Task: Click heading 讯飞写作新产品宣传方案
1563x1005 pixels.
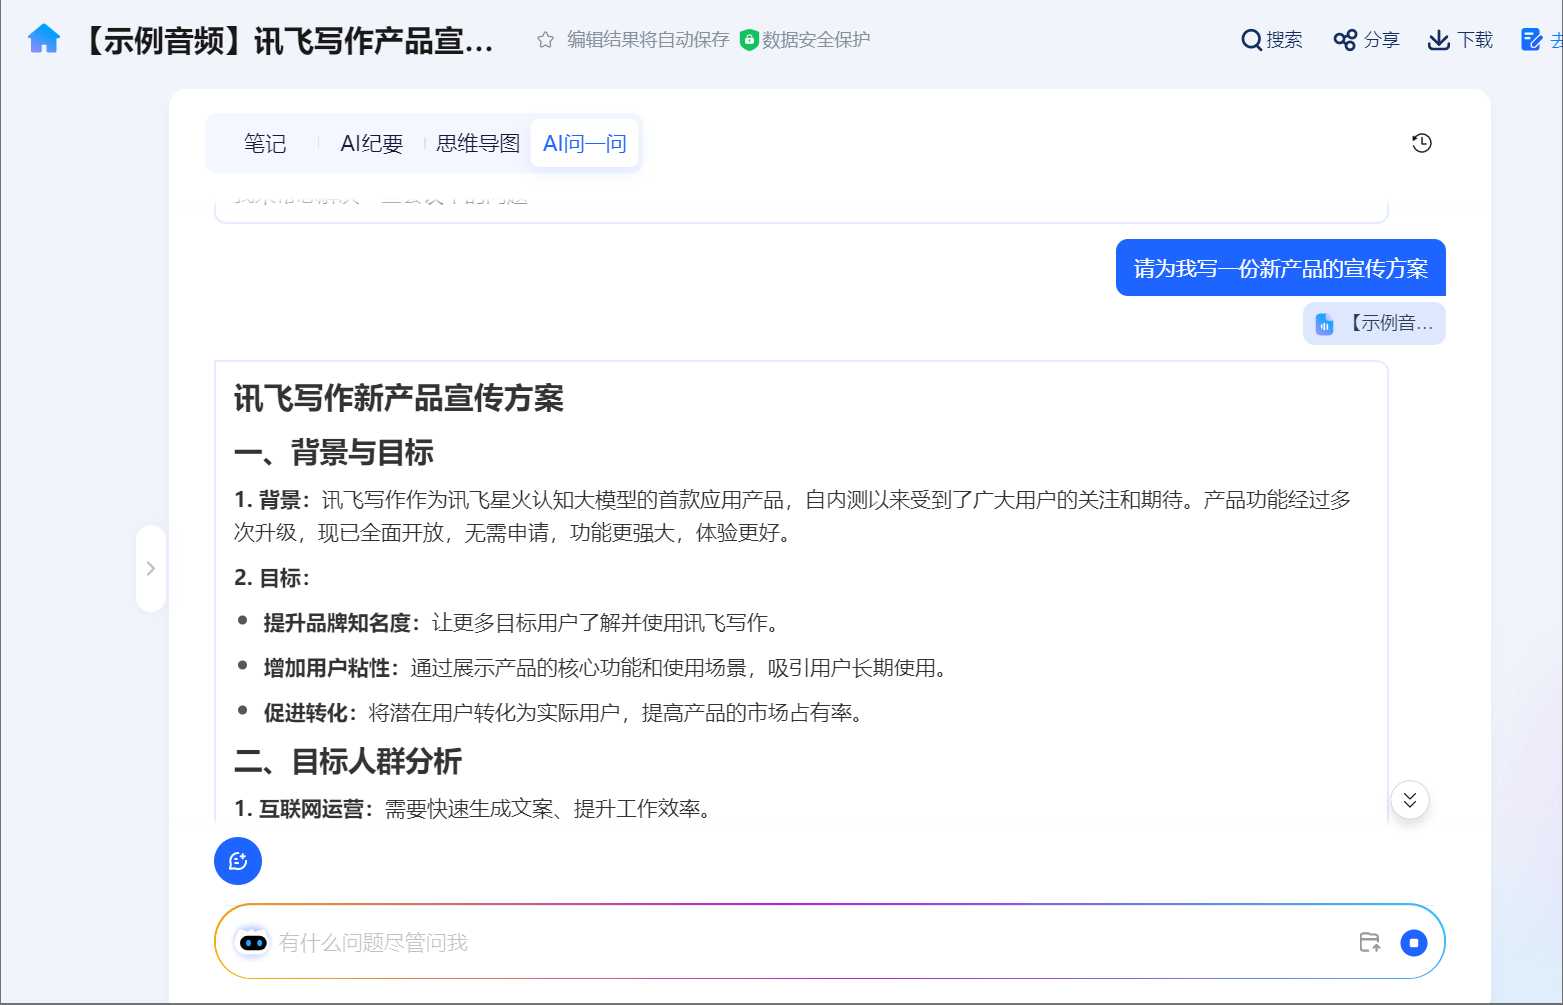Action: (399, 398)
